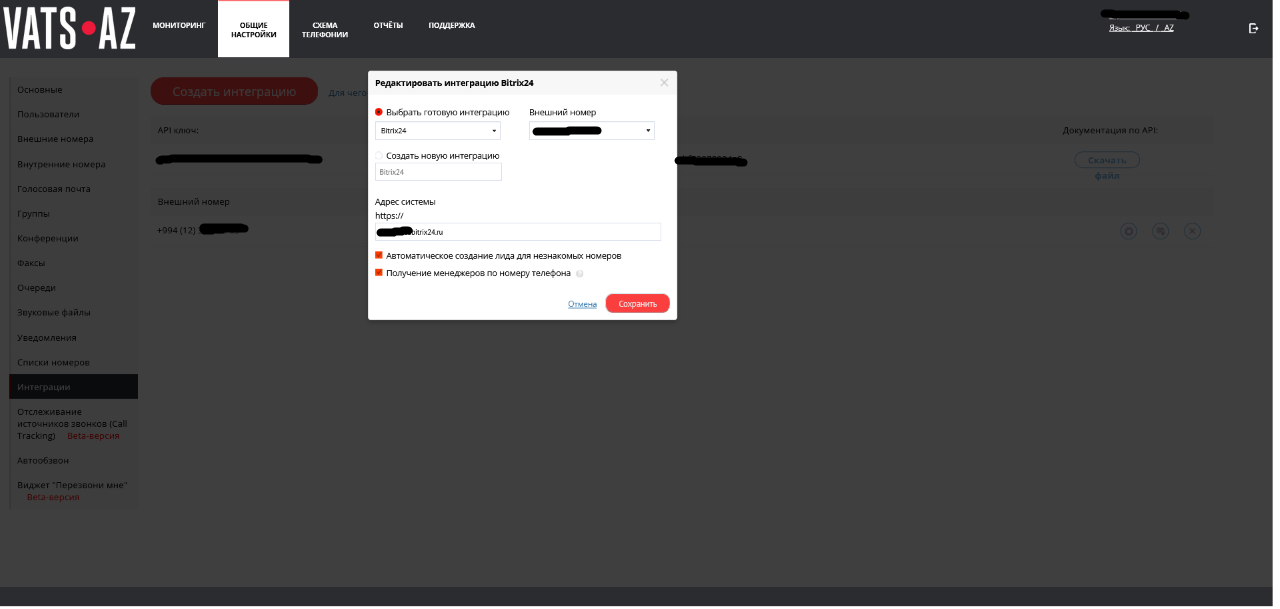Click the Отмена link
Viewport: 1280px width, 609px height.
[582, 304]
